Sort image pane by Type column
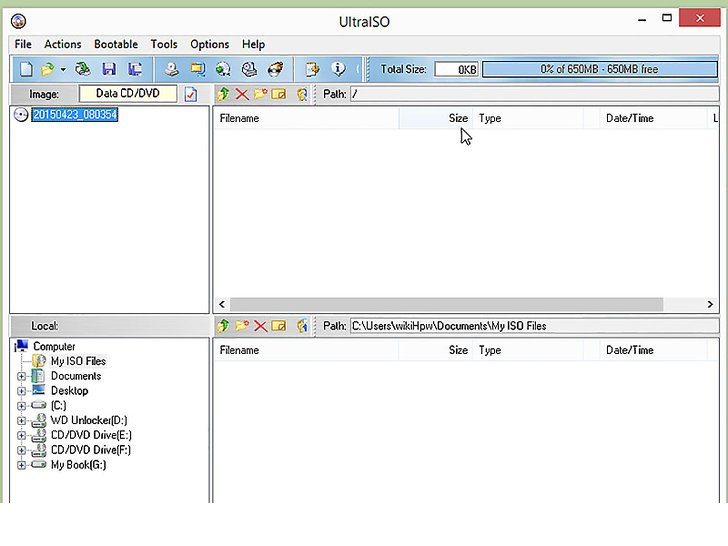728x546 pixels. click(528, 118)
